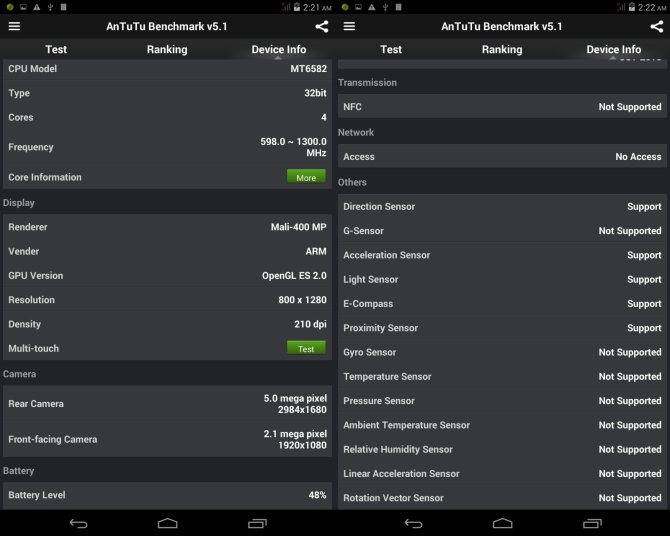Select NFC Not Supported row

[x=502, y=107]
